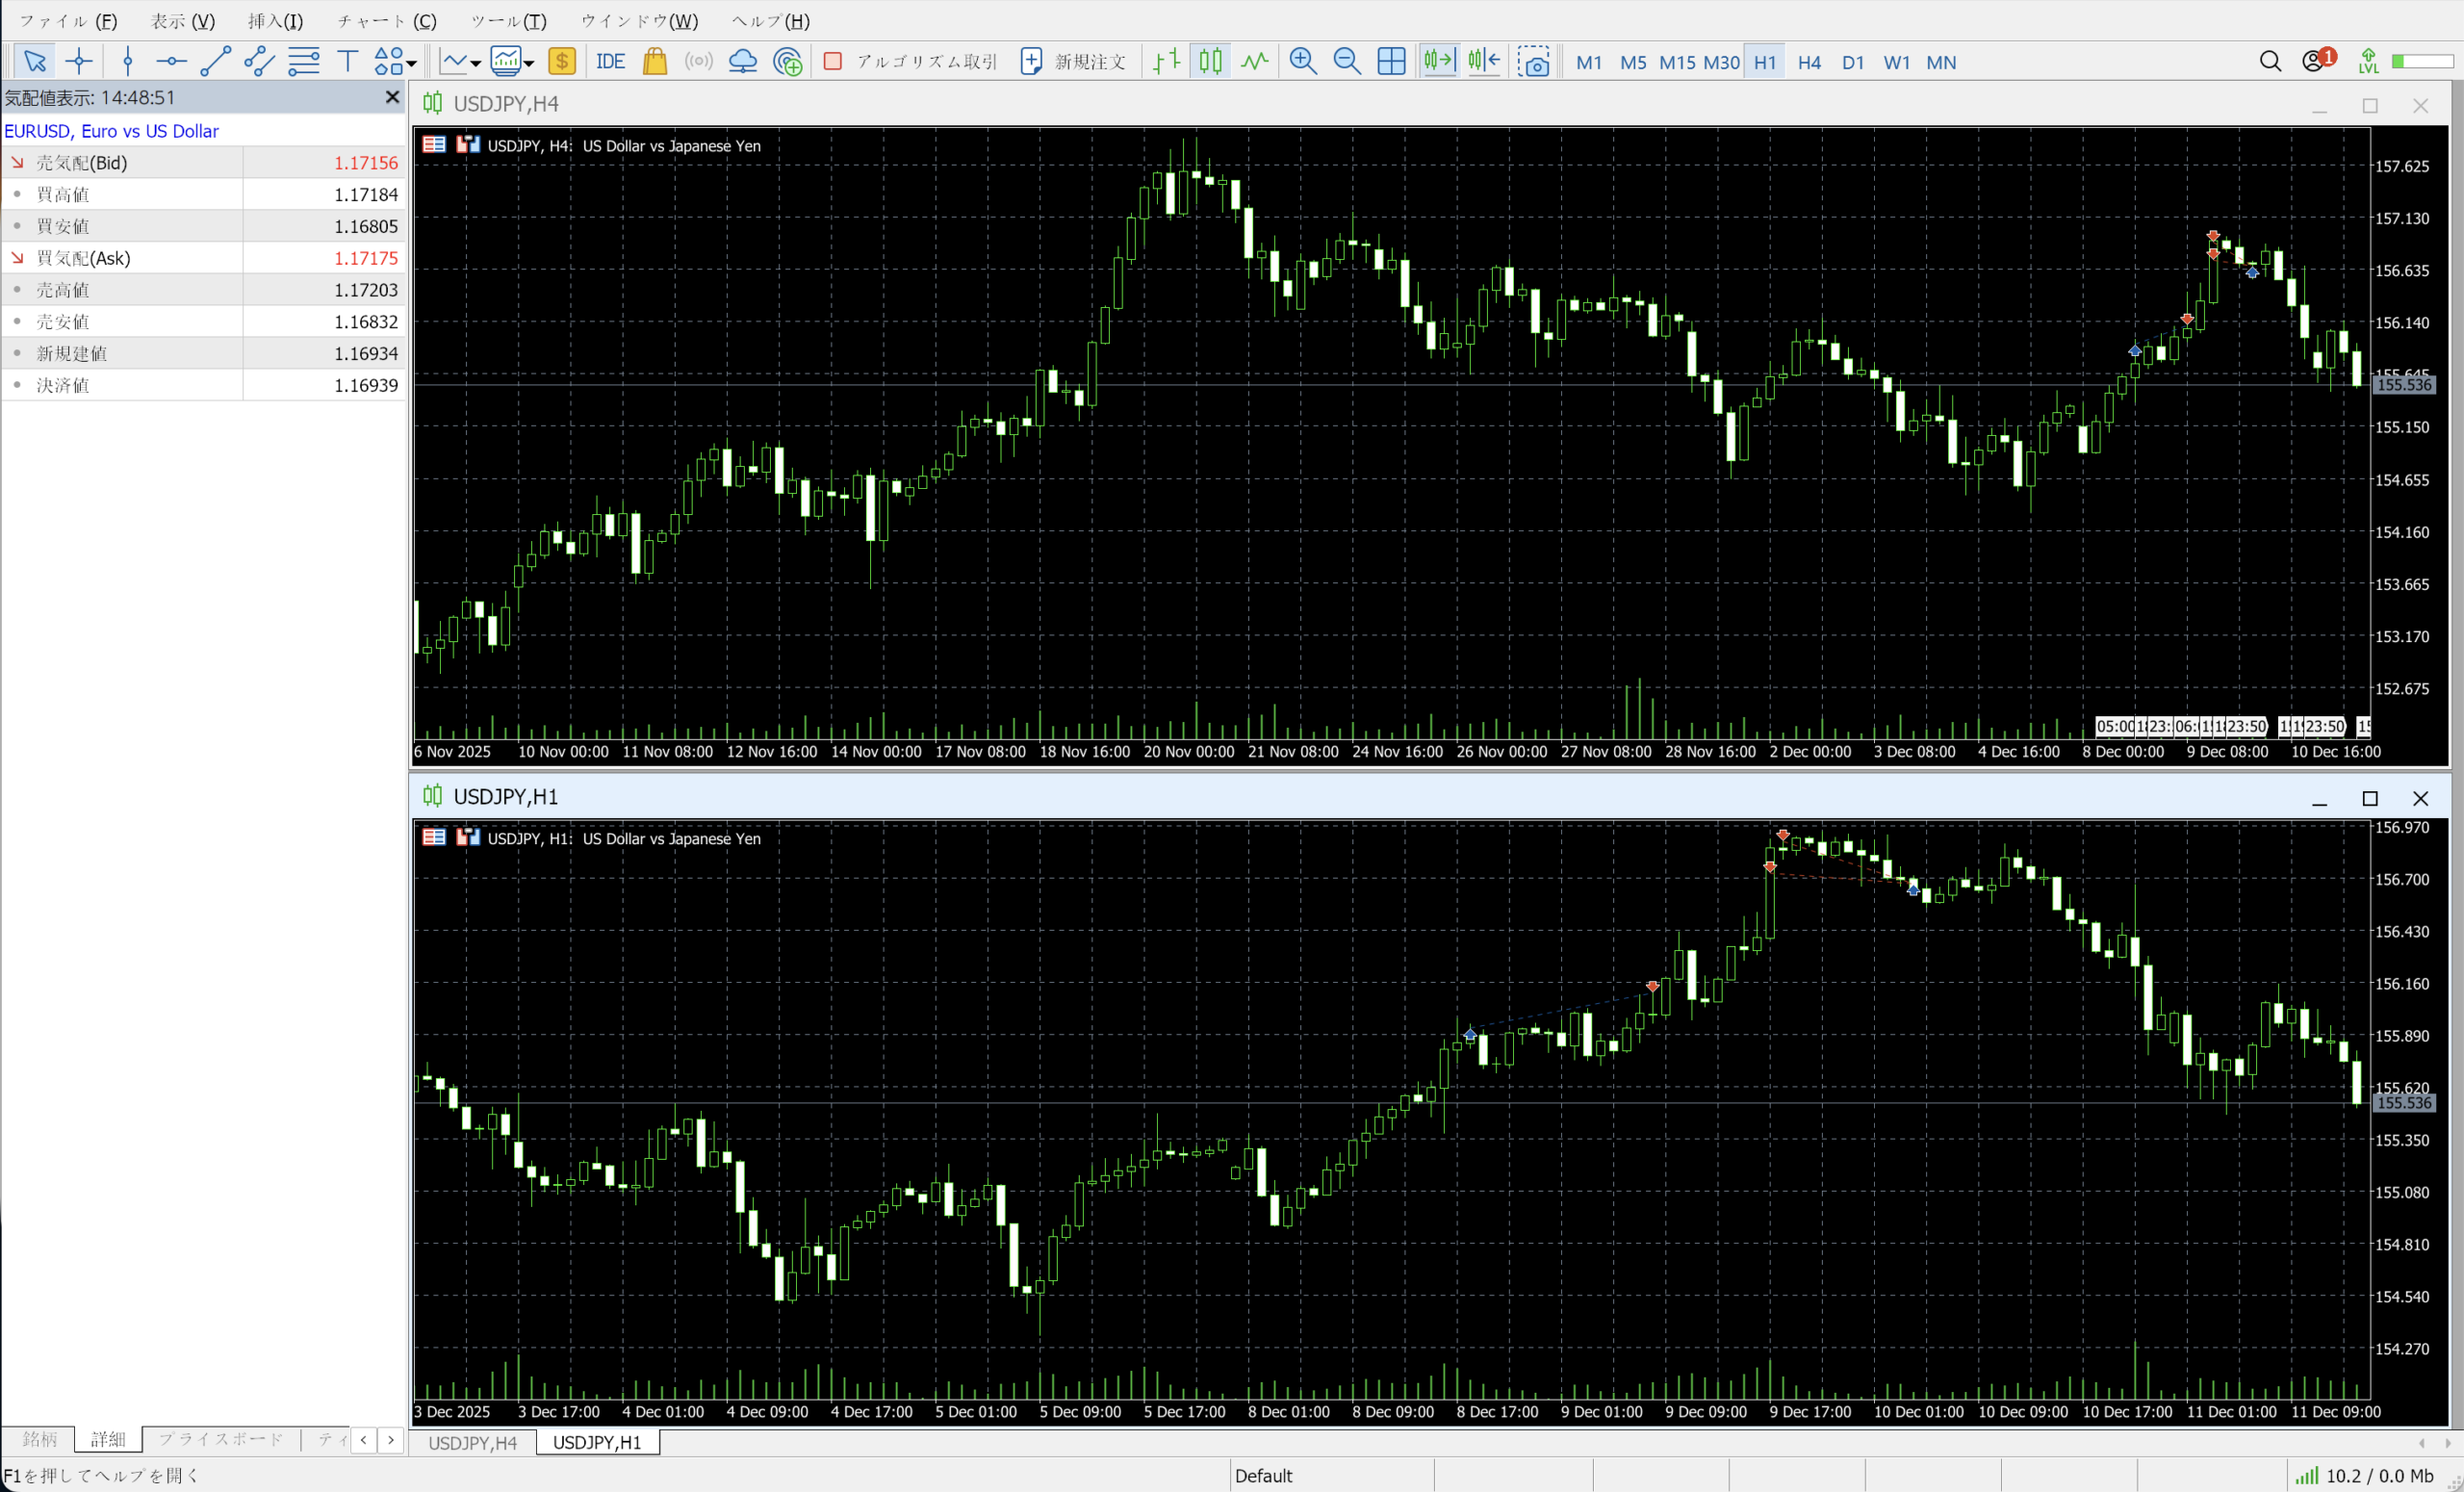The width and height of the screenshot is (2464, 1492).
Task: Pick the trendline drawing tool
Action: point(215,62)
